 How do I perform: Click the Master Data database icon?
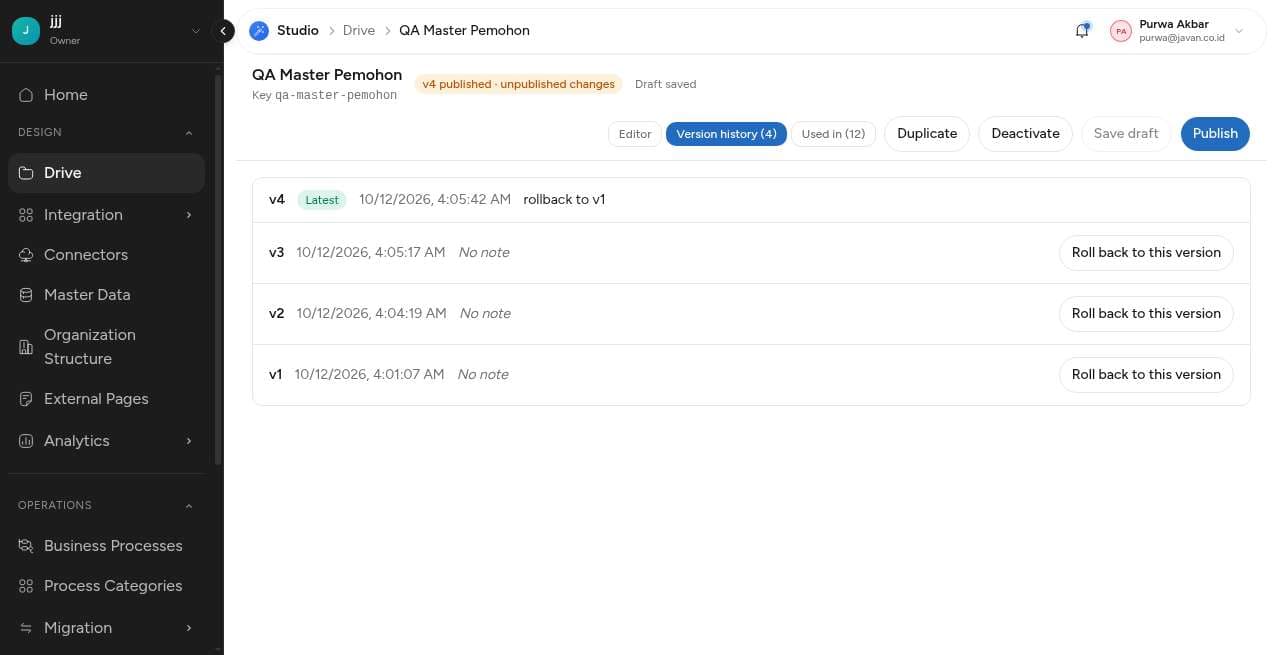click(x=26, y=295)
